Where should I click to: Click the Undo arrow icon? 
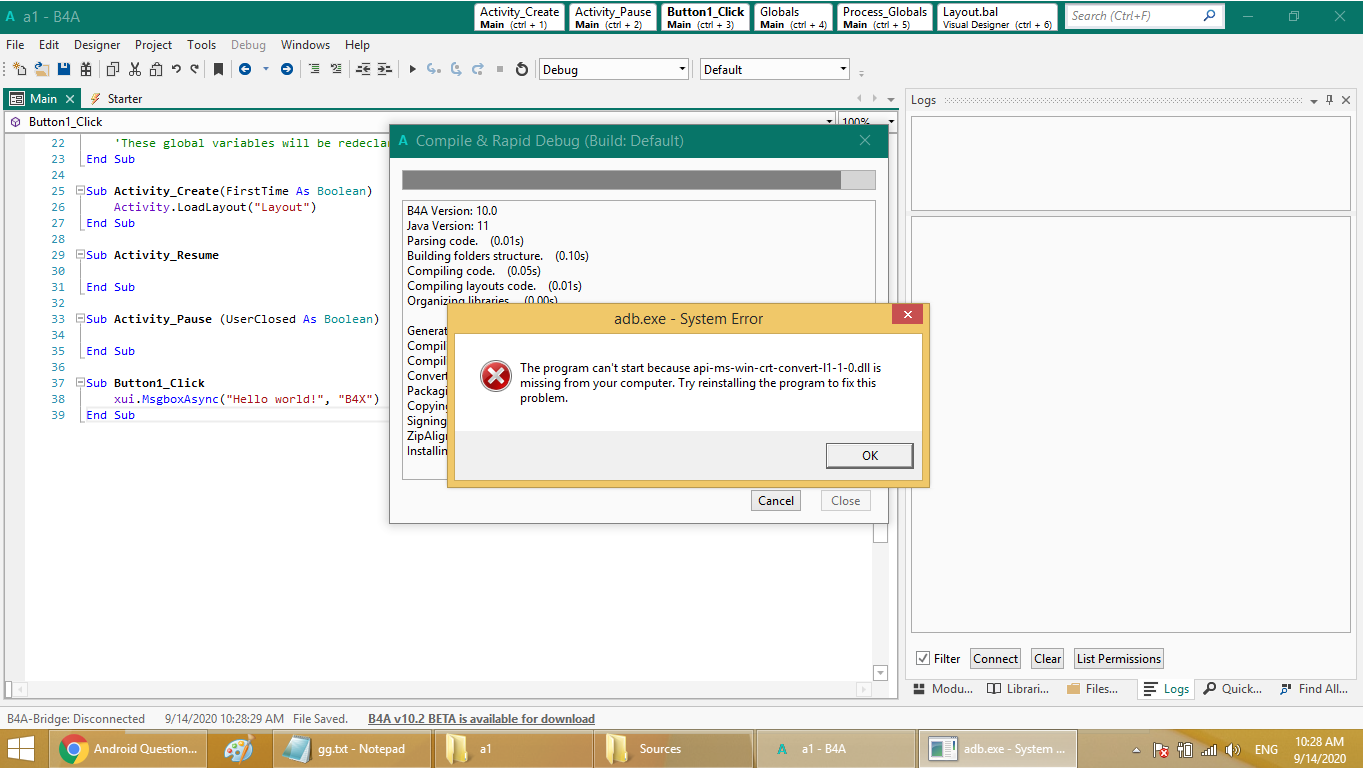click(176, 69)
